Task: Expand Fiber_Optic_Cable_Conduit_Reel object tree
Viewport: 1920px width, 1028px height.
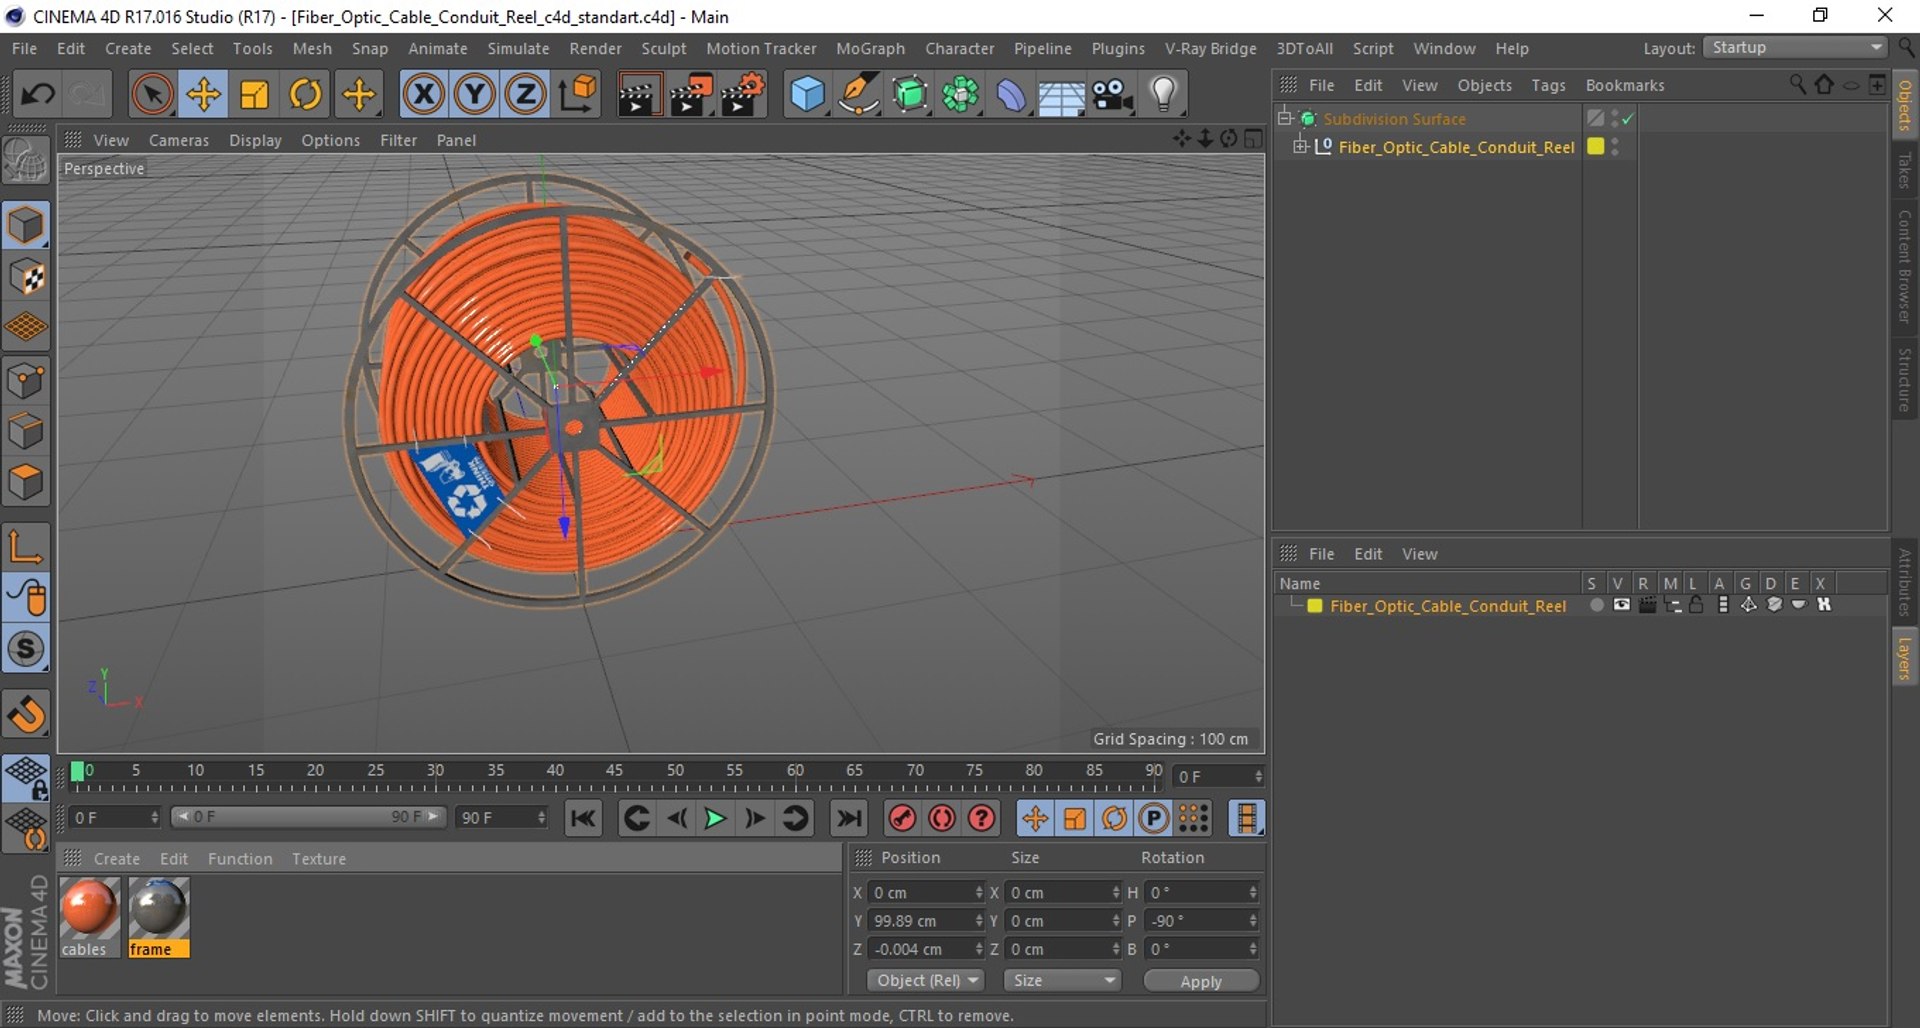Action: pos(1300,147)
